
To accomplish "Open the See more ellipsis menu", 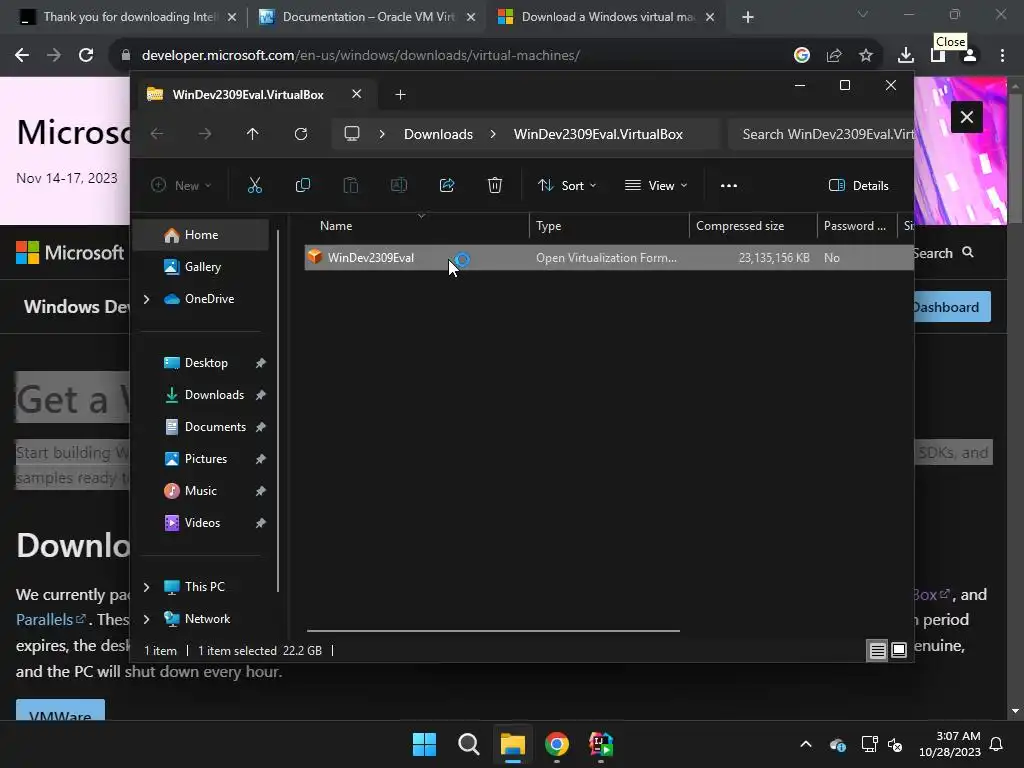I will tap(729, 185).
